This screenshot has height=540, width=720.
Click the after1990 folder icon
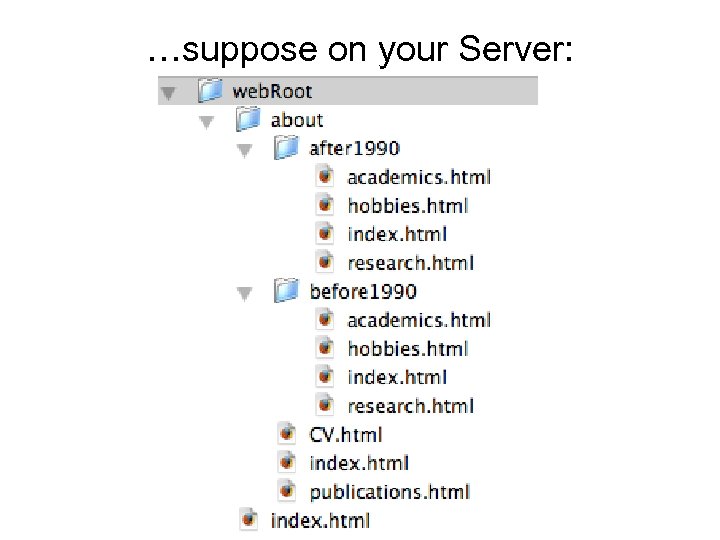click(x=287, y=148)
